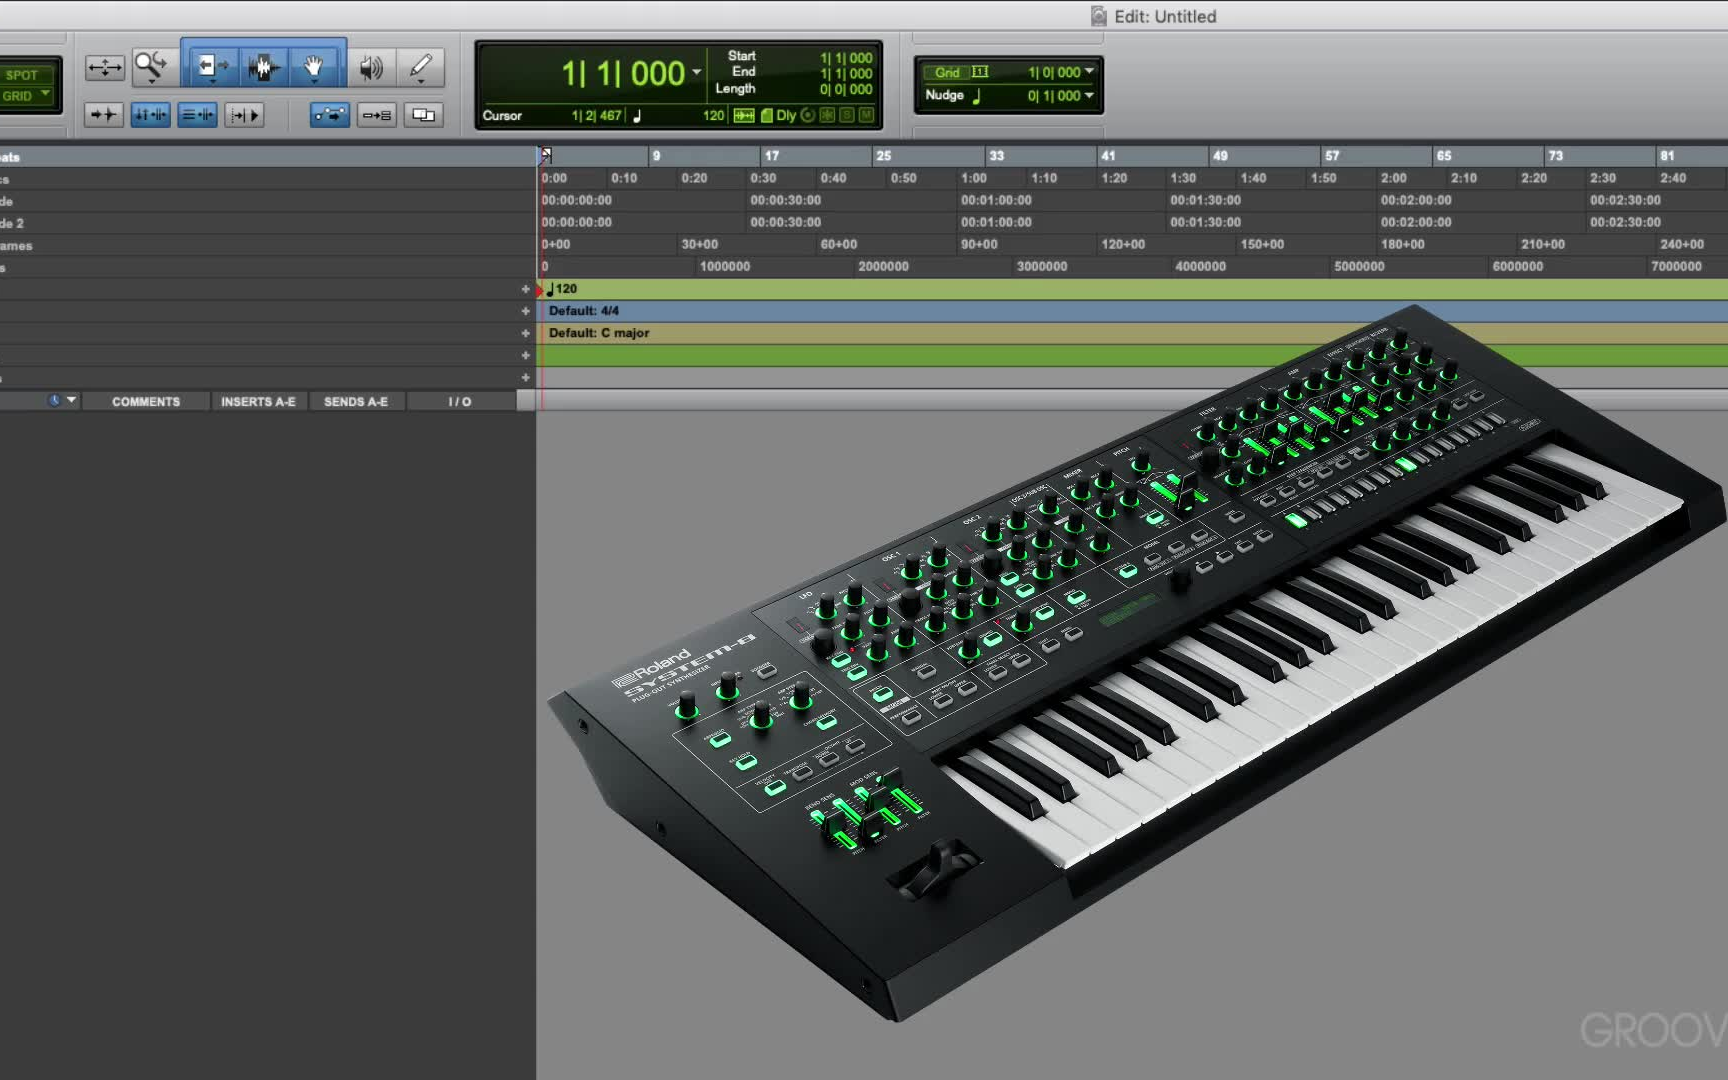Click the circular status indicator after Dly

(808, 116)
